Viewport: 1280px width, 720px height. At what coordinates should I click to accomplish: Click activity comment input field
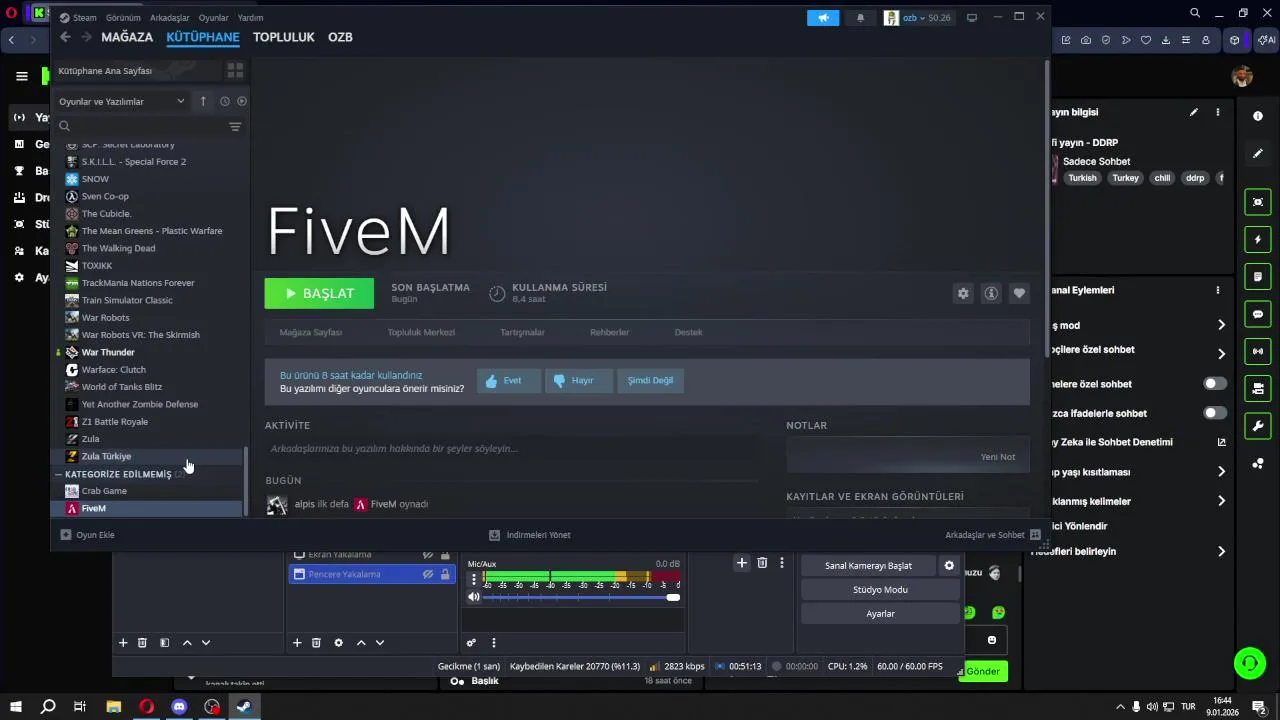510,449
